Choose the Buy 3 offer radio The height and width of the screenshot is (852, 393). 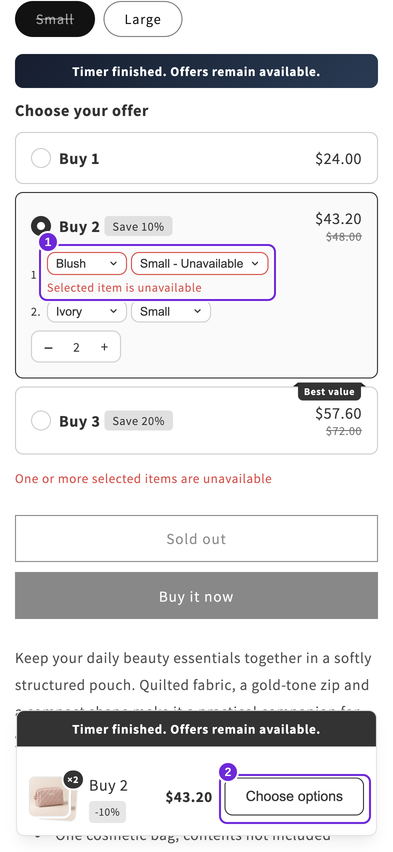pyautogui.click(x=41, y=421)
